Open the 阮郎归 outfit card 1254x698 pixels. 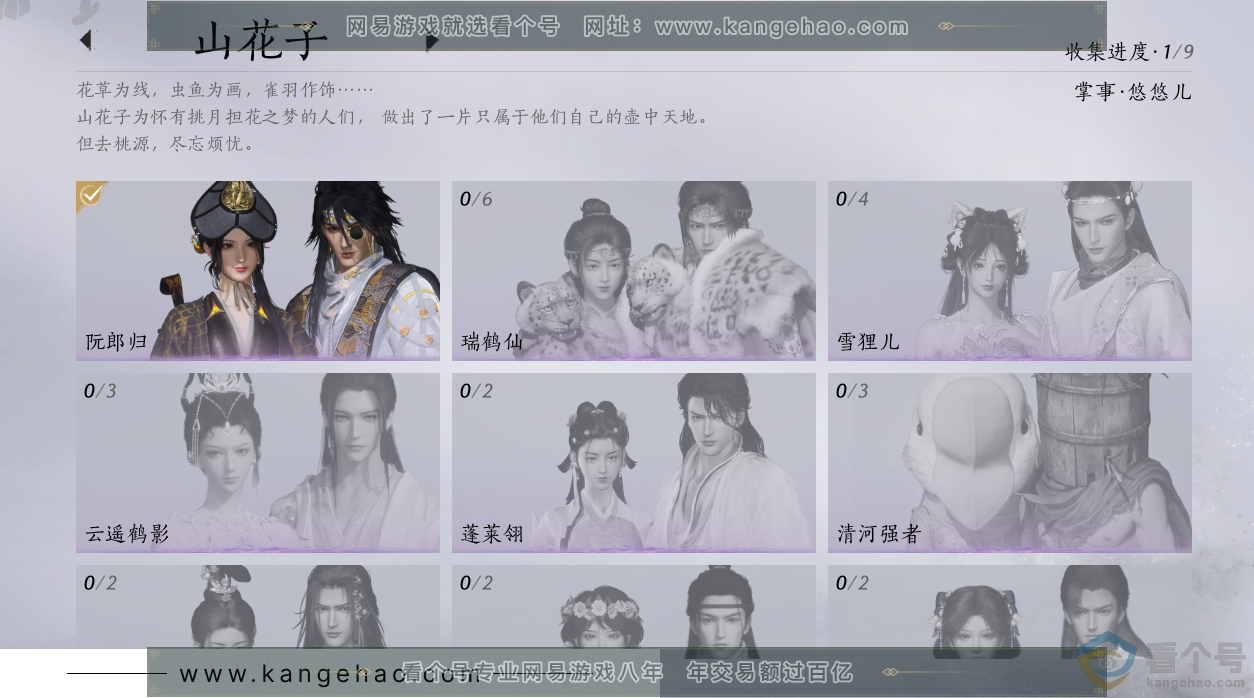[258, 270]
